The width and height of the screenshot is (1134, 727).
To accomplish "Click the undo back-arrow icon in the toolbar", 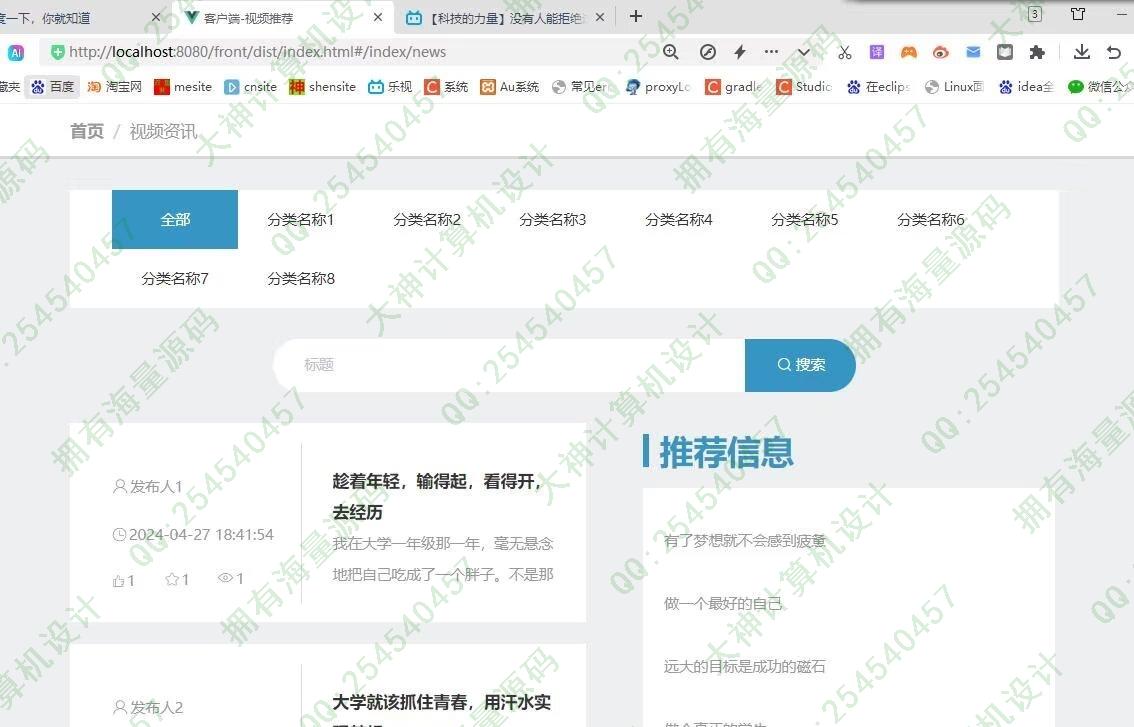I will point(1114,52).
